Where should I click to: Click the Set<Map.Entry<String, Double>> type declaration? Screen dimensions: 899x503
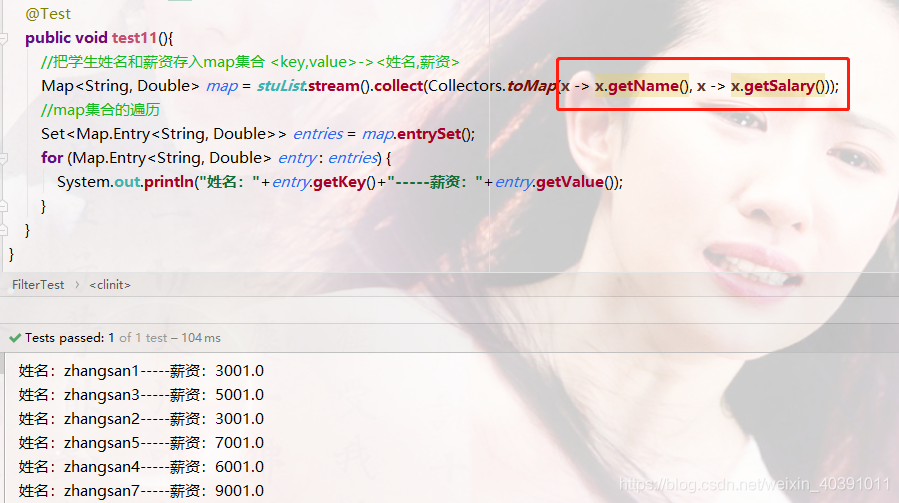(164, 134)
